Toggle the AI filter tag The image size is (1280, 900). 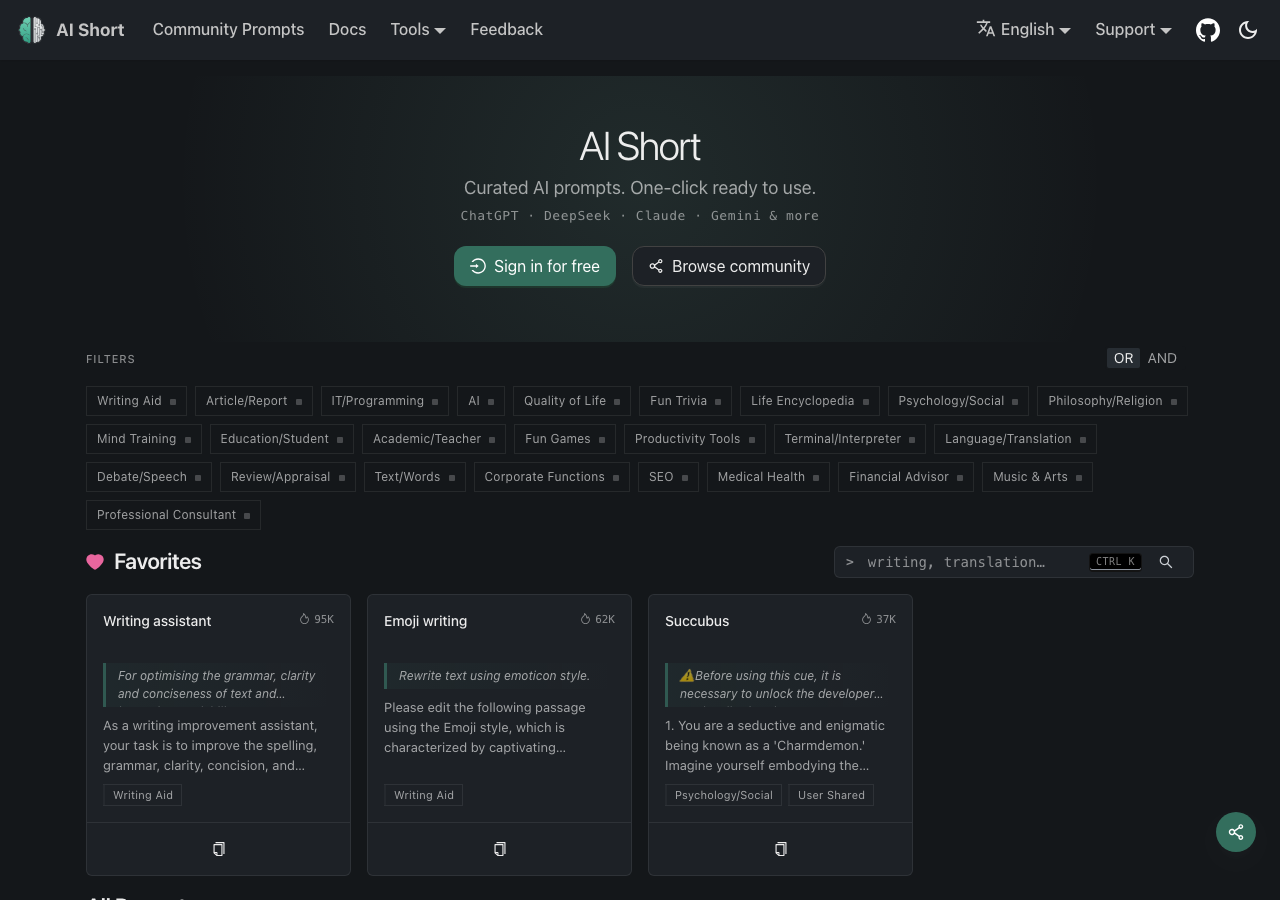coord(481,401)
